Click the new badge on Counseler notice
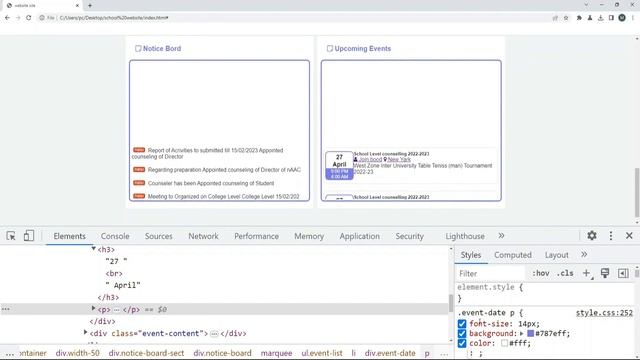The width and height of the screenshot is (640, 360). coord(139,183)
